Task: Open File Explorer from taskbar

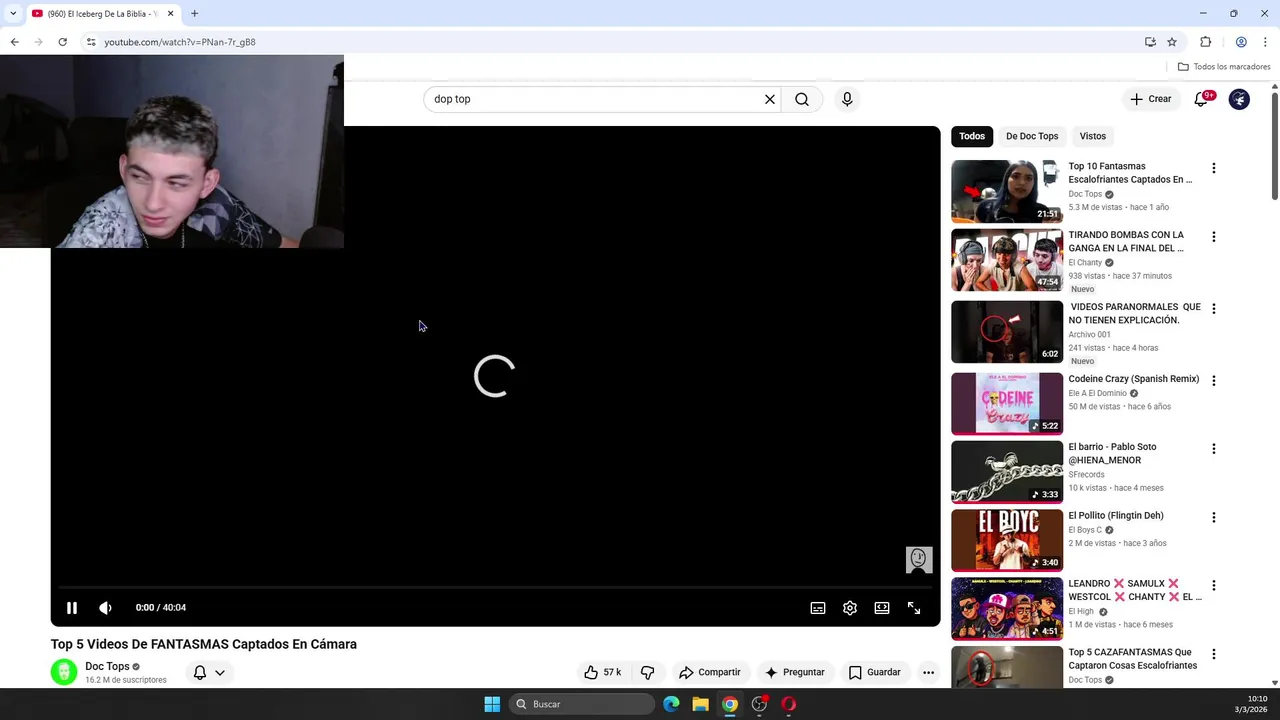Action: (x=701, y=704)
